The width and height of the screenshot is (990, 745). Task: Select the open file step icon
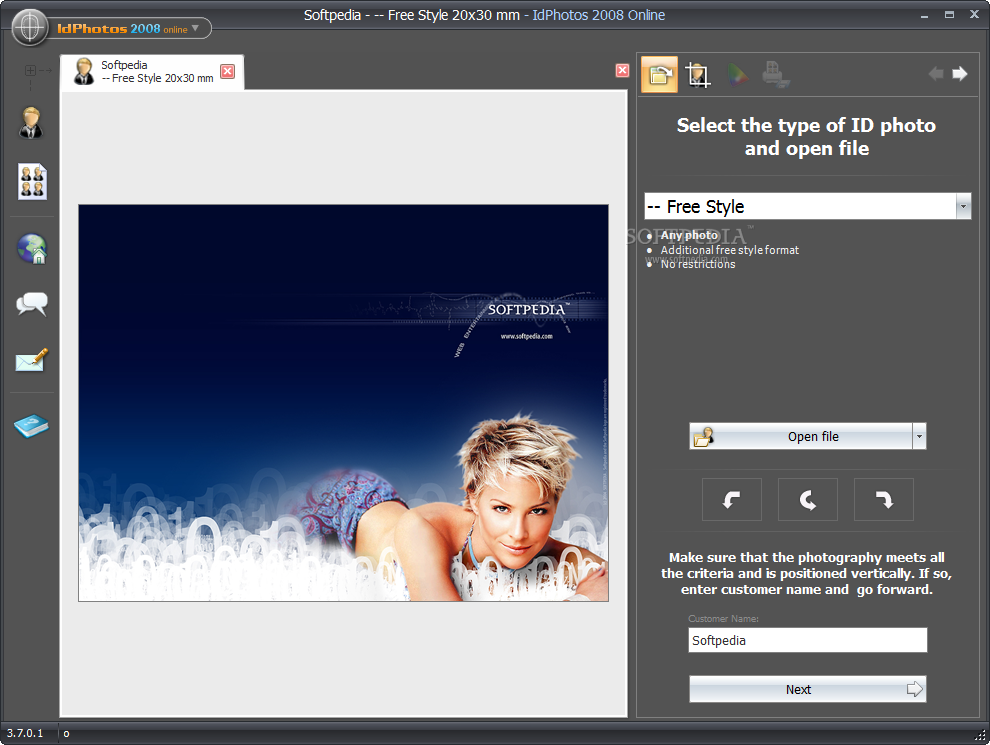(659, 74)
